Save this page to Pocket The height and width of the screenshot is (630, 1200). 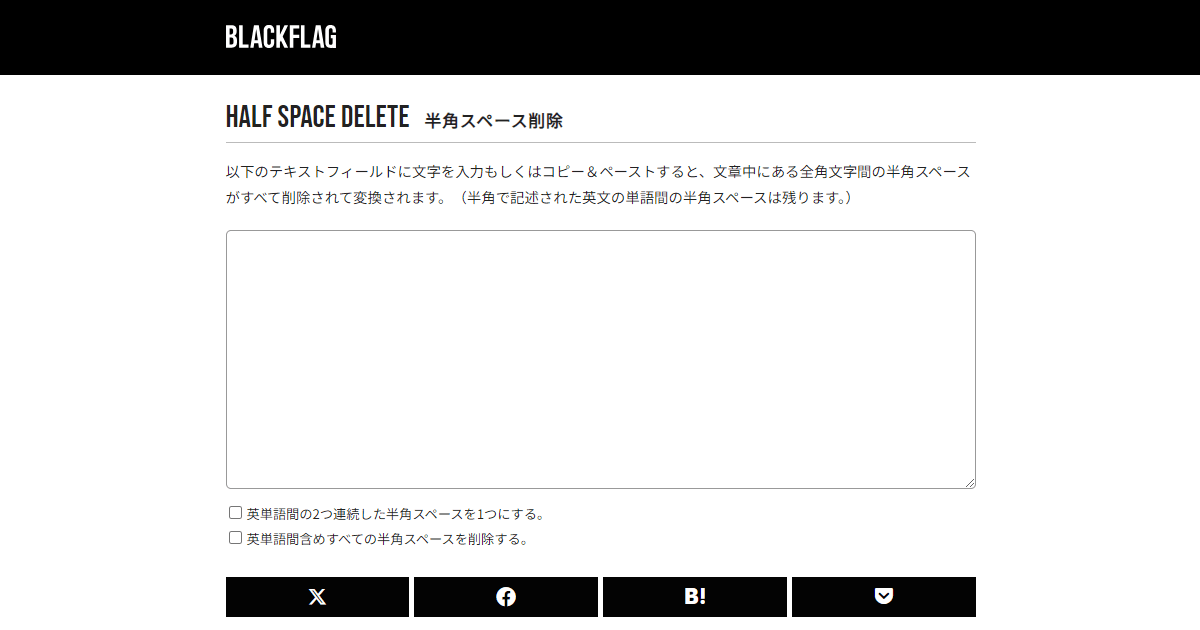pyautogui.click(x=883, y=597)
